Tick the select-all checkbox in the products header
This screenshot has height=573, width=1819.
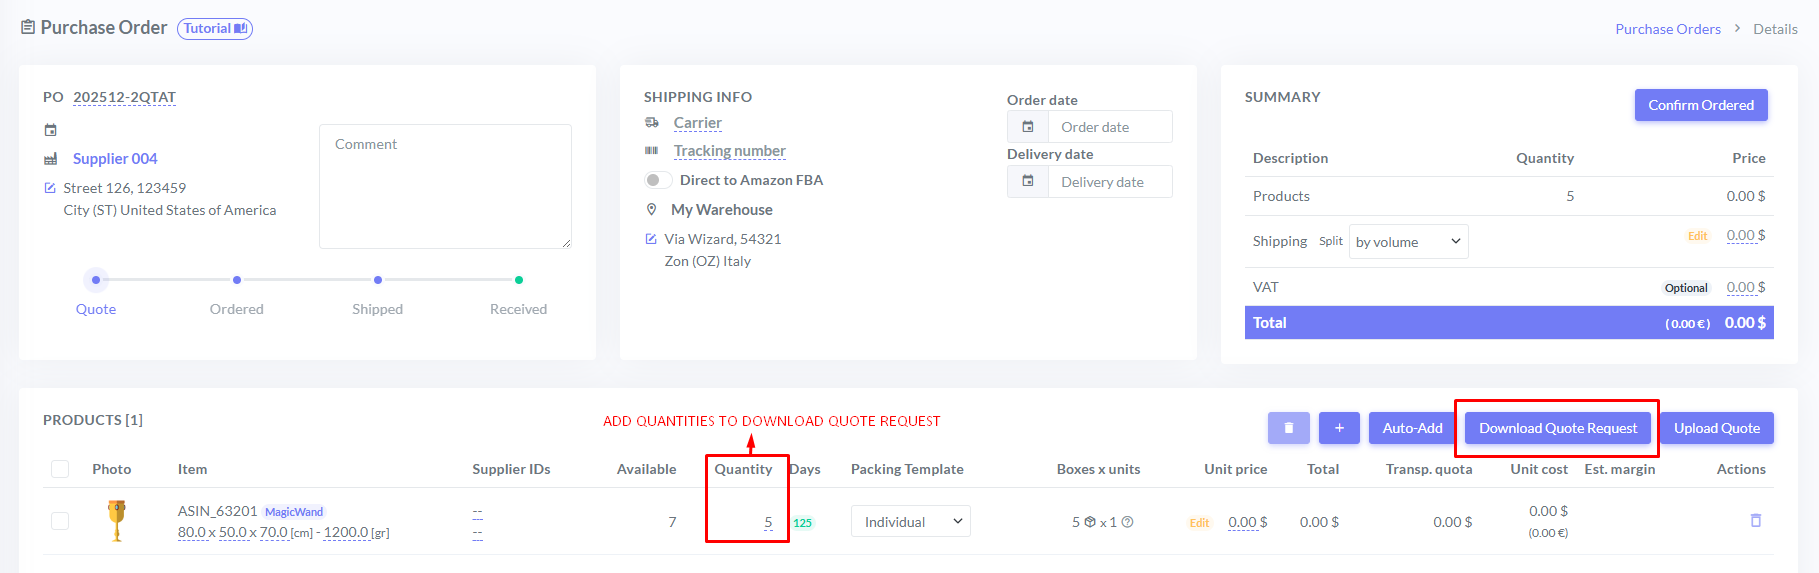tap(60, 469)
